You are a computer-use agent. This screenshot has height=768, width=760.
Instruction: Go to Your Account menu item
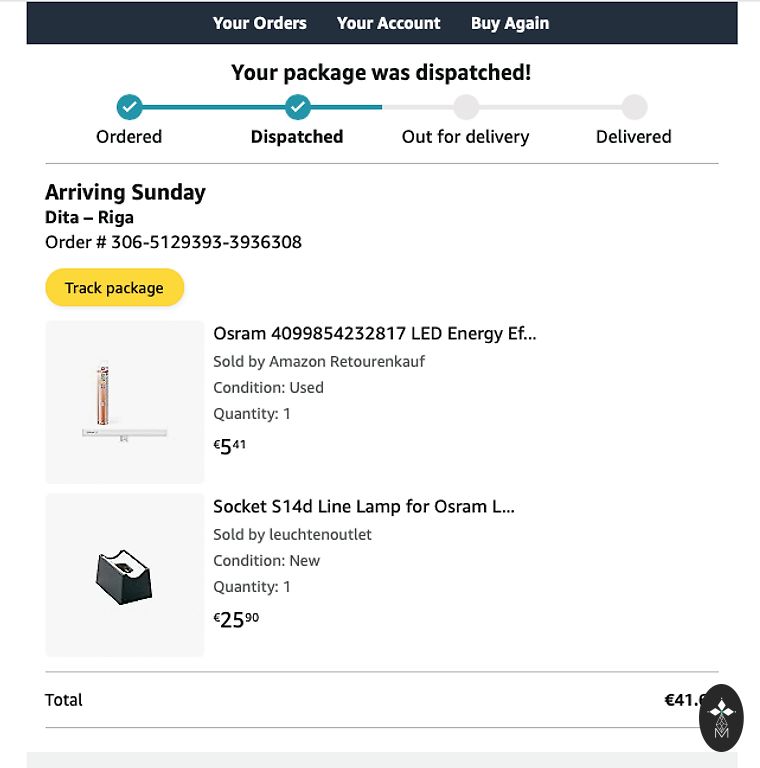(388, 23)
